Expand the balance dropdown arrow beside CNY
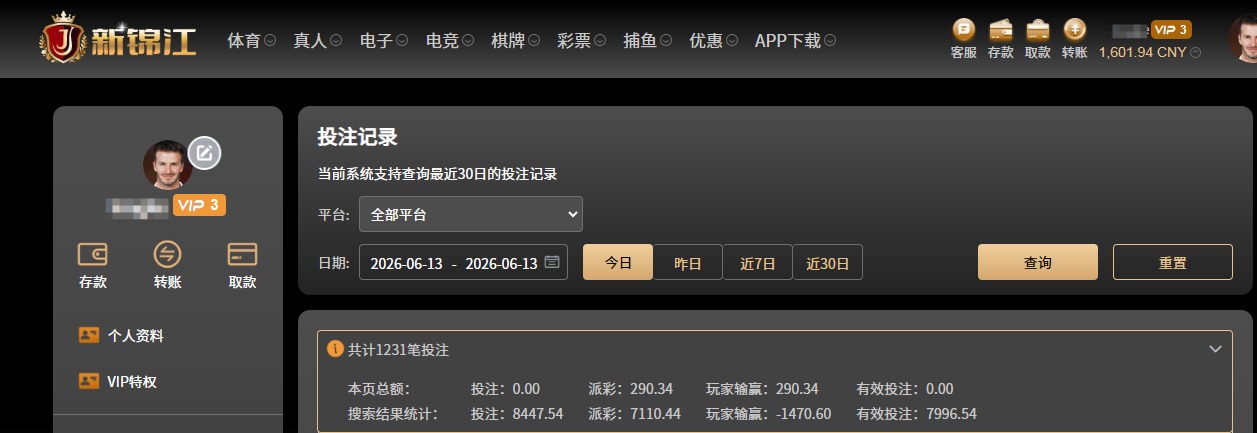The image size is (1257, 433). point(1196,52)
